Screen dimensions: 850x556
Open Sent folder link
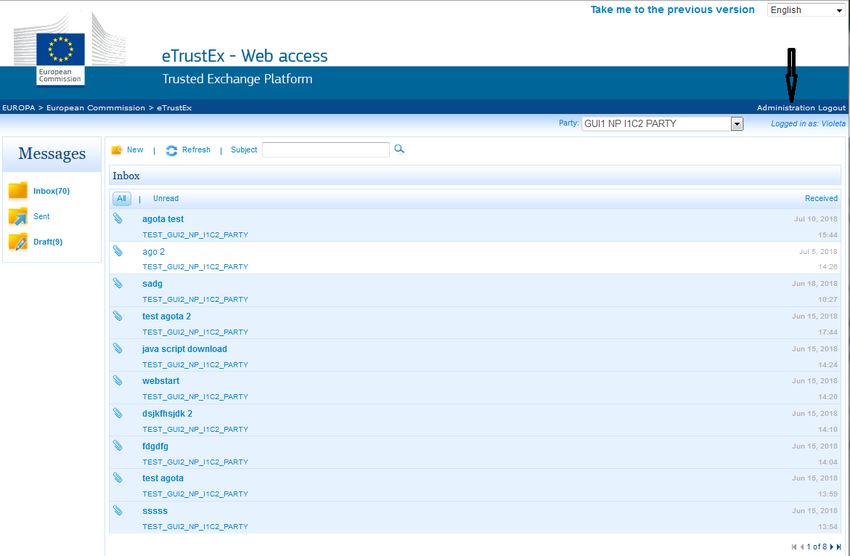[41, 216]
